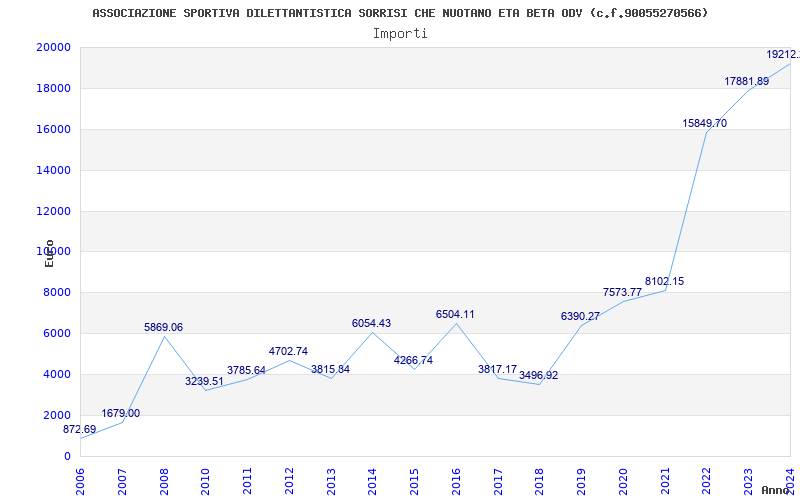
Task: Click the Importi chart subtitle
Action: 400,33
